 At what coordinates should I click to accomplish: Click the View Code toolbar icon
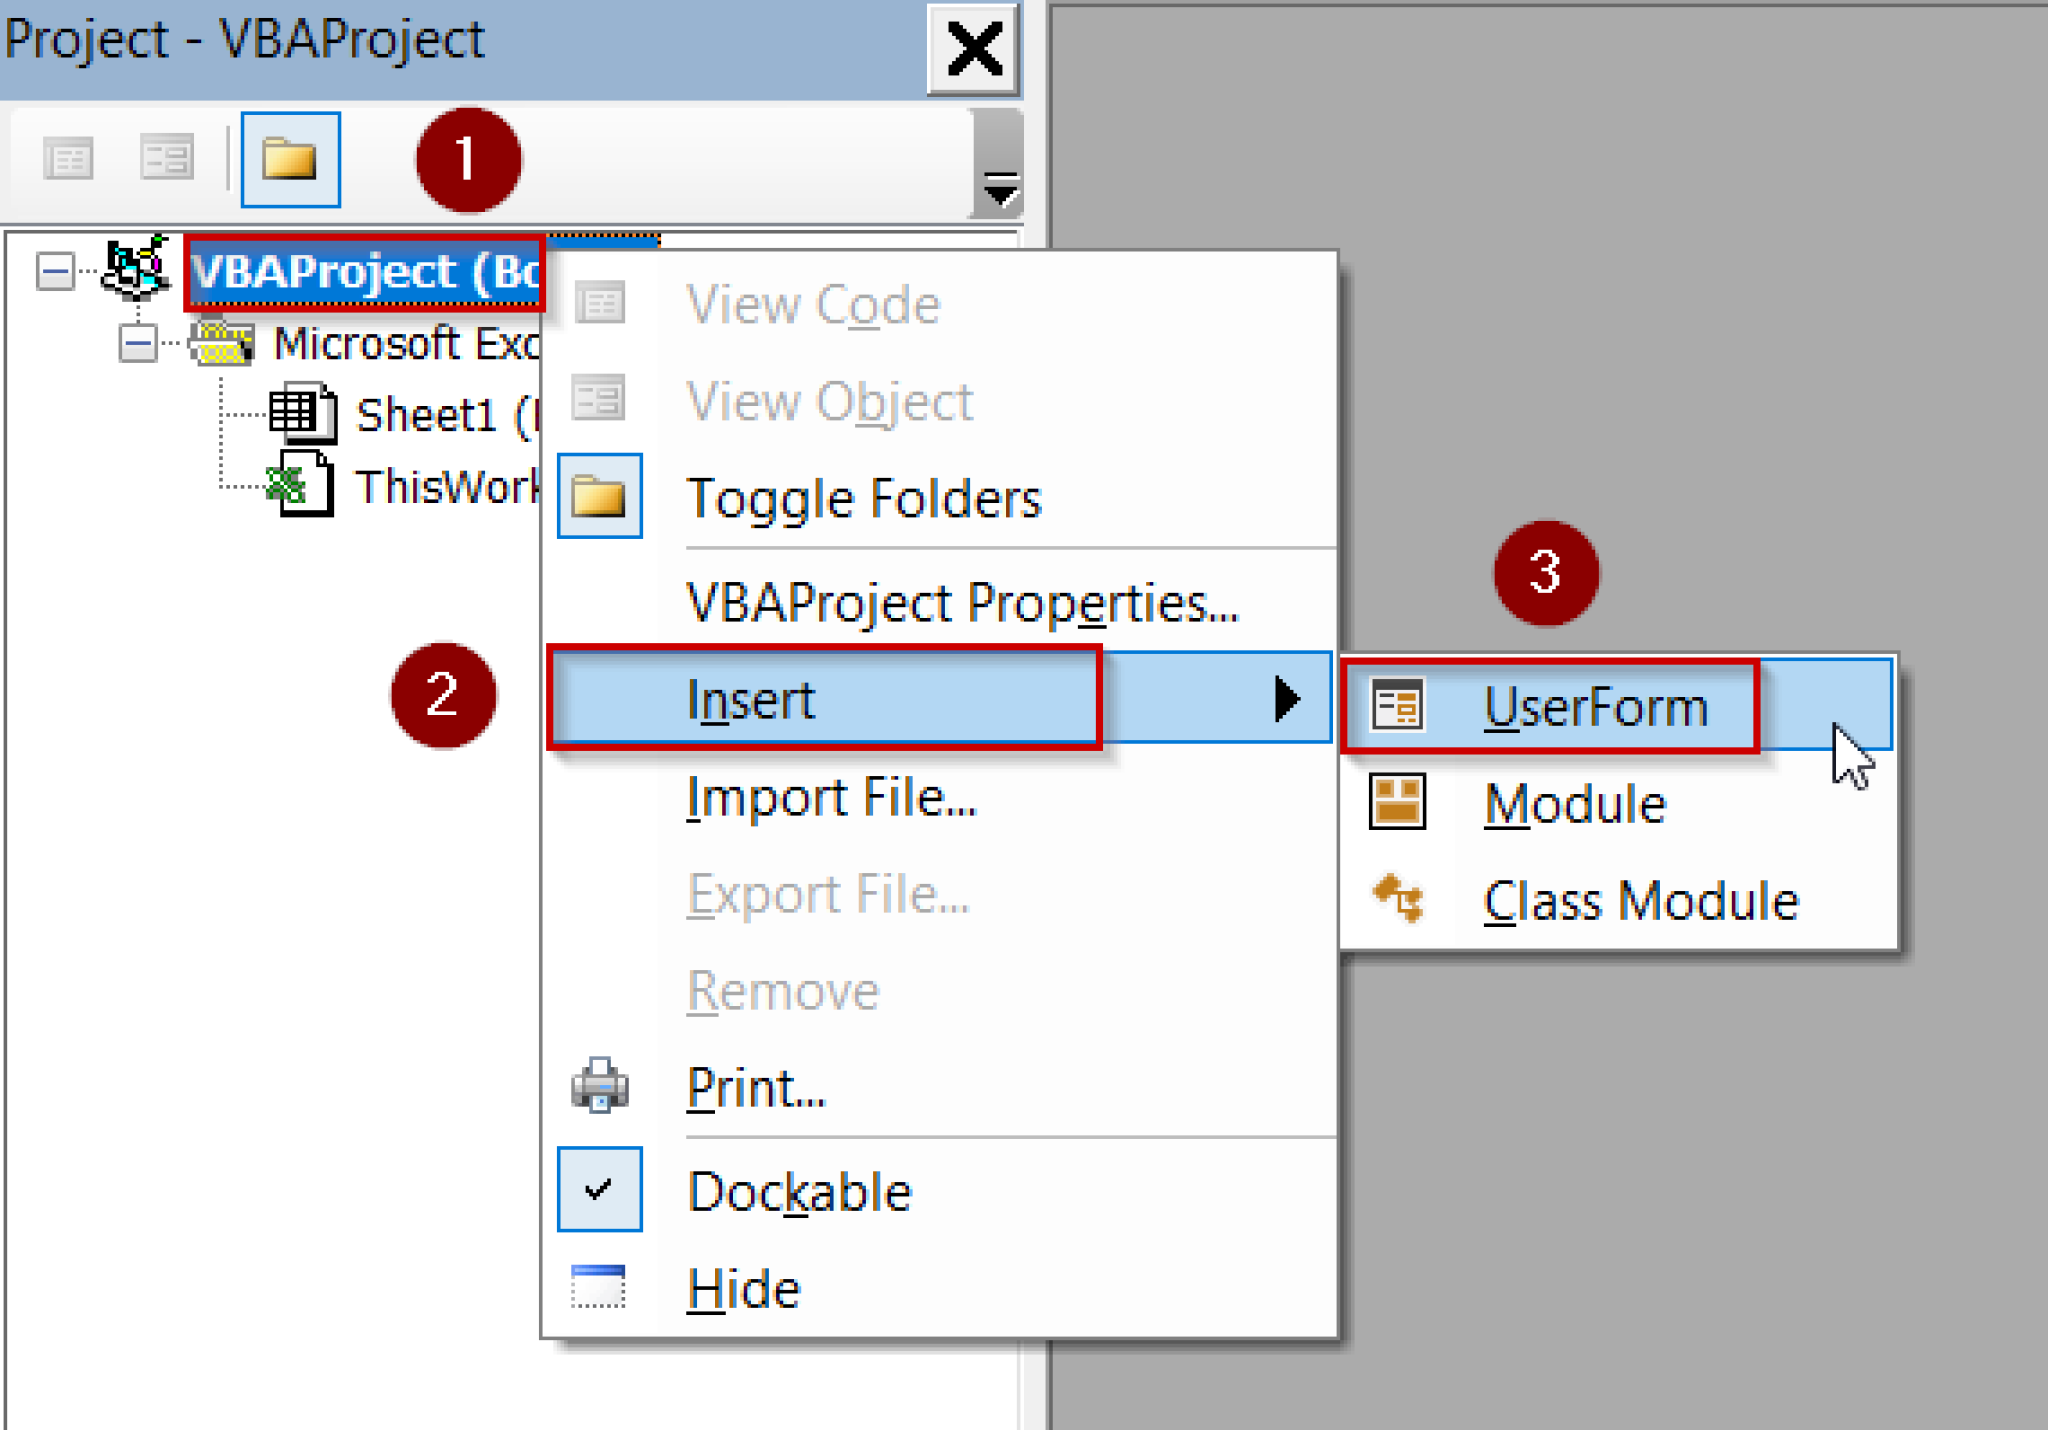coord(68,159)
